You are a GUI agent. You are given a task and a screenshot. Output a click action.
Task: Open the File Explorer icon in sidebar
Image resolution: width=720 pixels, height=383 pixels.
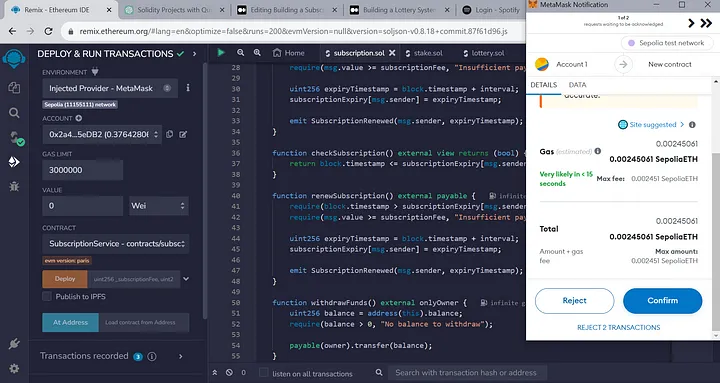pos(14,88)
